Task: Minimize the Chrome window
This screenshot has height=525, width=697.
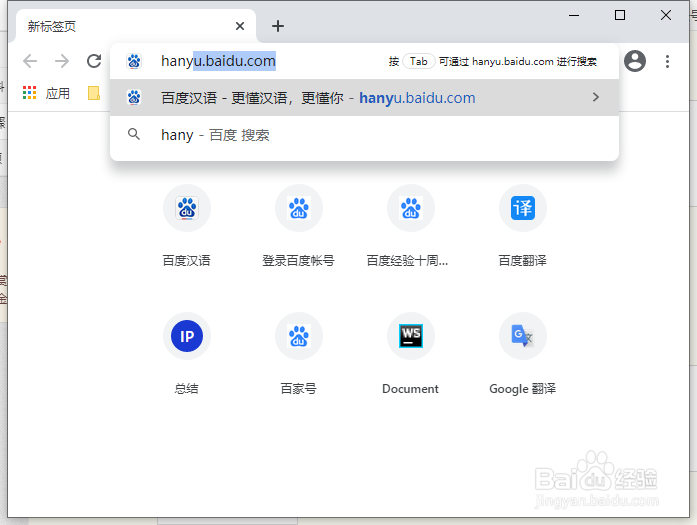Action: [x=574, y=16]
